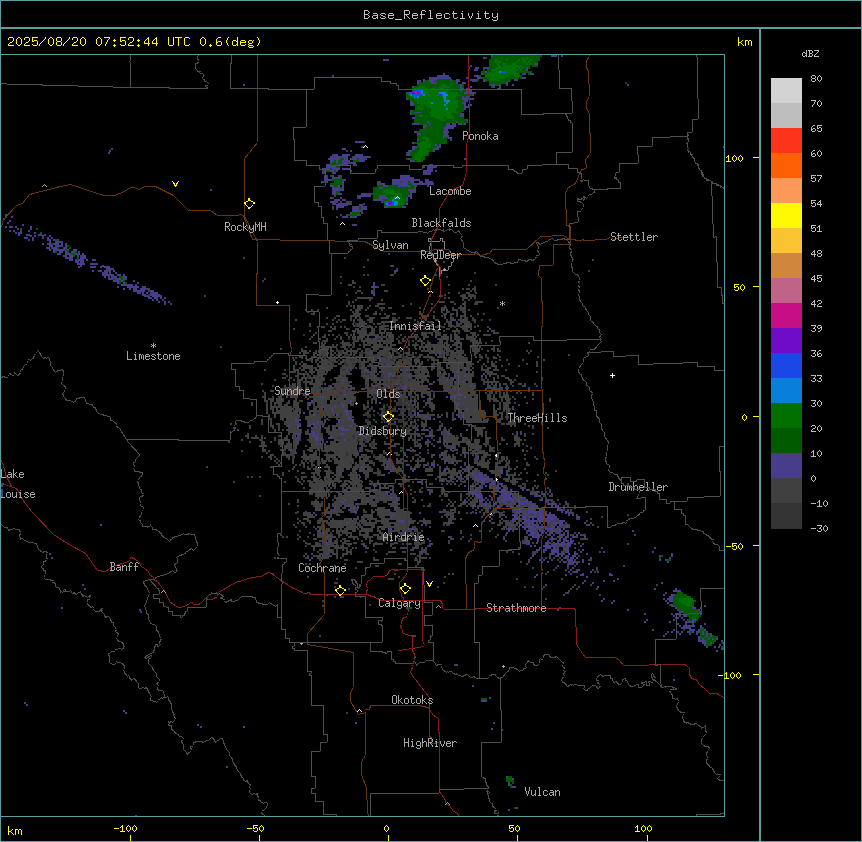Select the Strathmore label
The width and height of the screenshot is (862, 842).
click(x=516, y=608)
